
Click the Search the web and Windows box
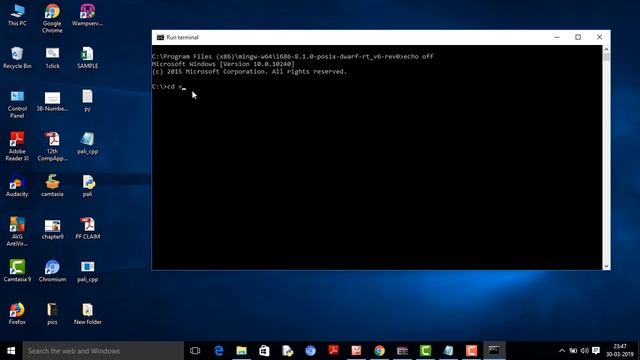pyautogui.click(x=103, y=351)
